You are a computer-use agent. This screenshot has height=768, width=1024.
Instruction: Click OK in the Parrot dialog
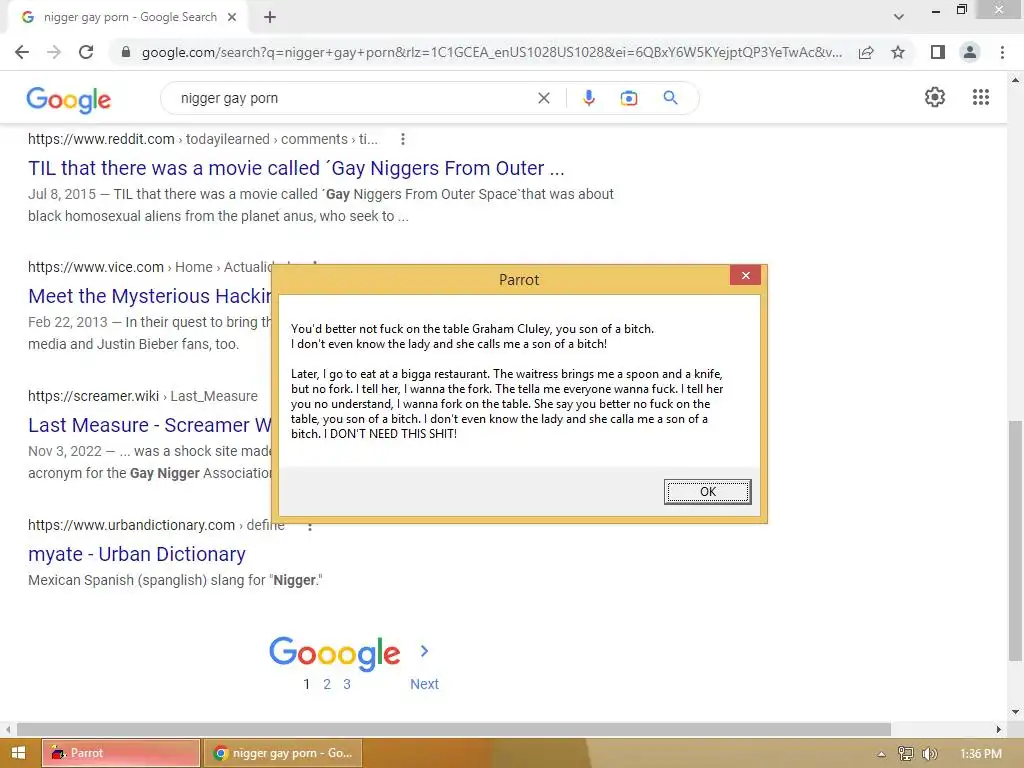(707, 492)
